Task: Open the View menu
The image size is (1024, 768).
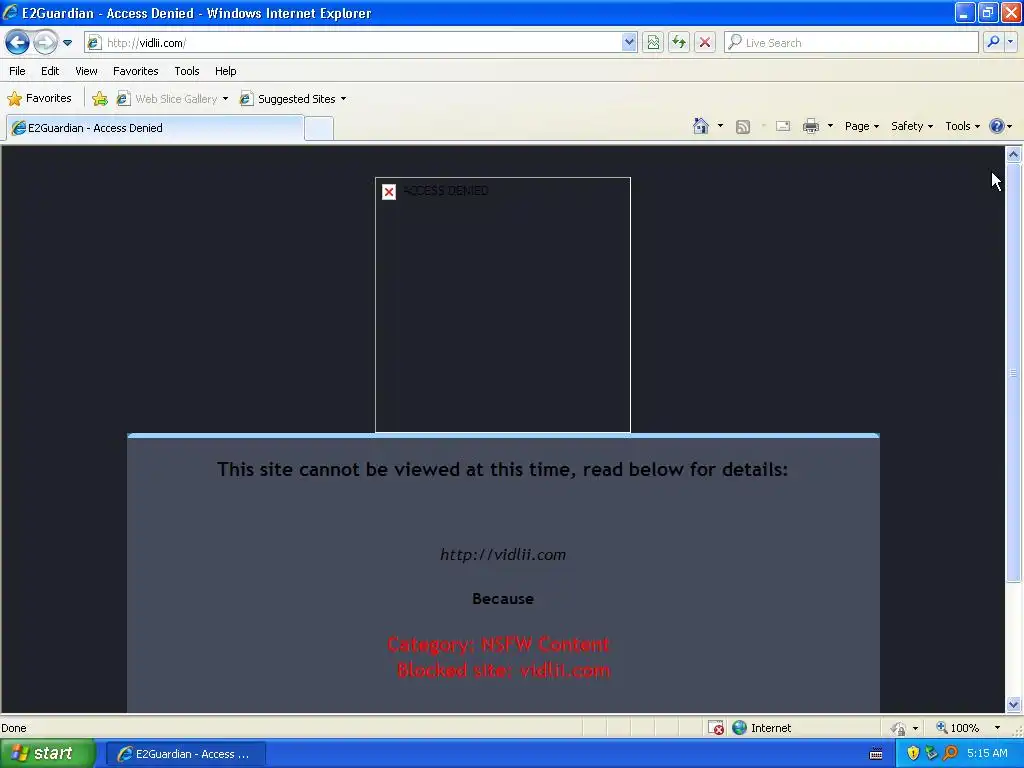Action: pos(86,71)
